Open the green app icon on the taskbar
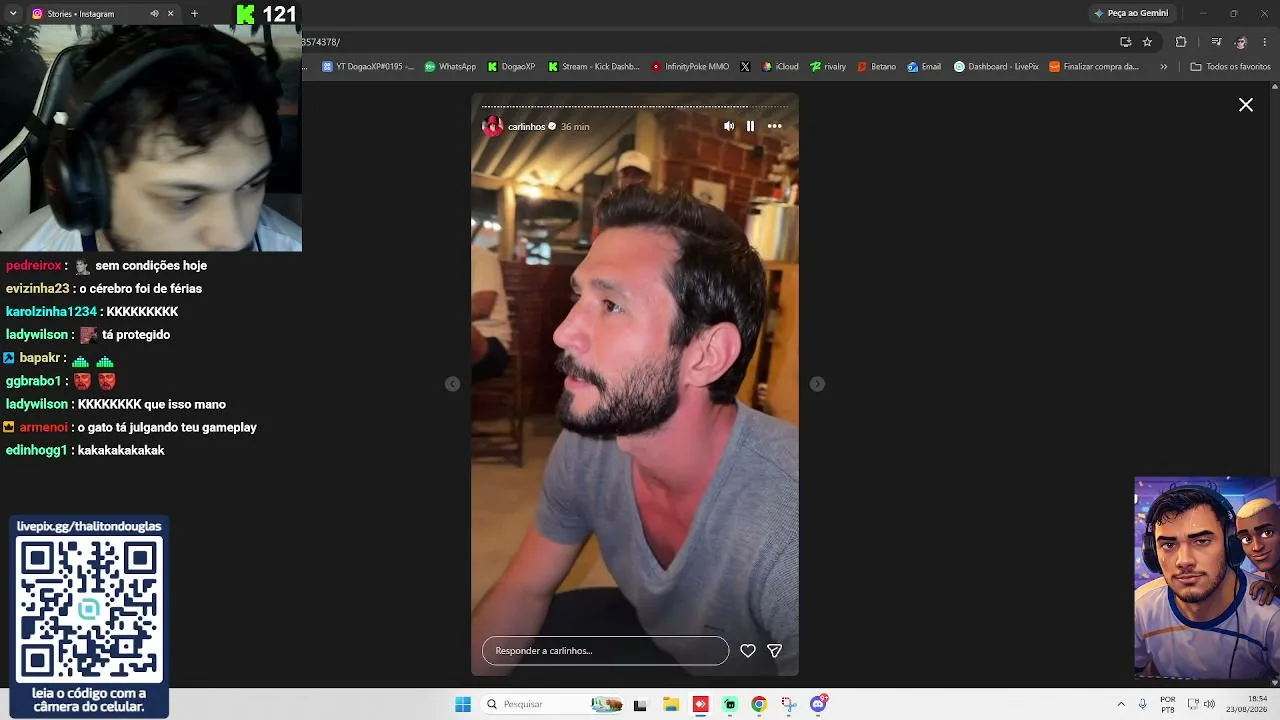 tap(730, 704)
